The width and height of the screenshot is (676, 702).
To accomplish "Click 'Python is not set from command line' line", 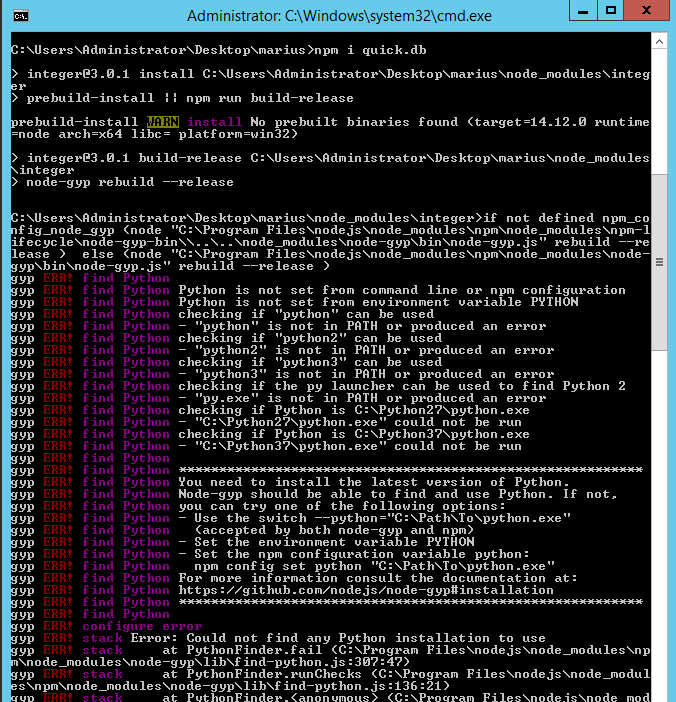I will click(x=402, y=290).
